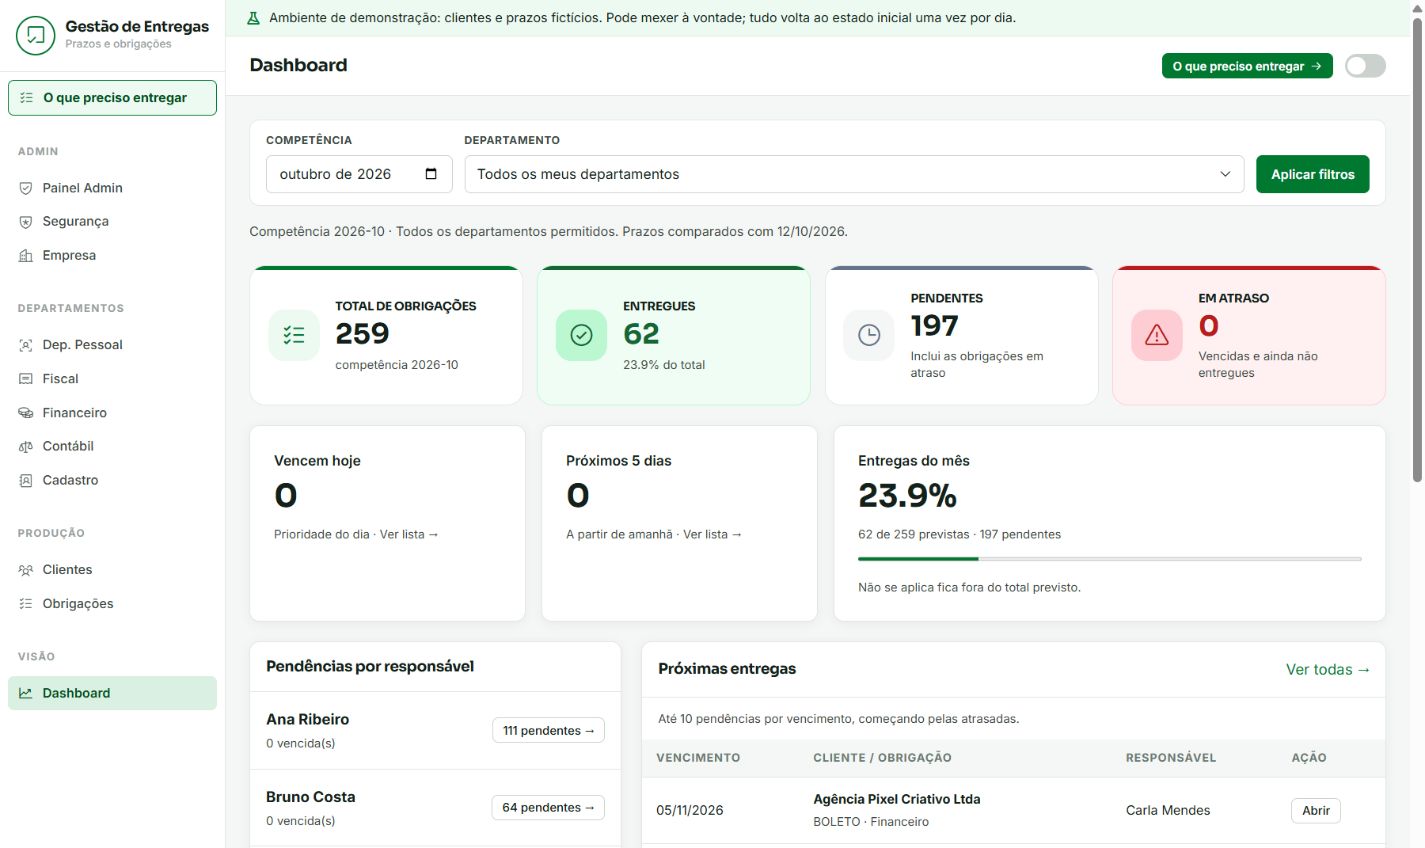Viewport: 1425px width, 848px height.
Task: Click the shield icon beside Painel Admin
Action: click(x=26, y=188)
